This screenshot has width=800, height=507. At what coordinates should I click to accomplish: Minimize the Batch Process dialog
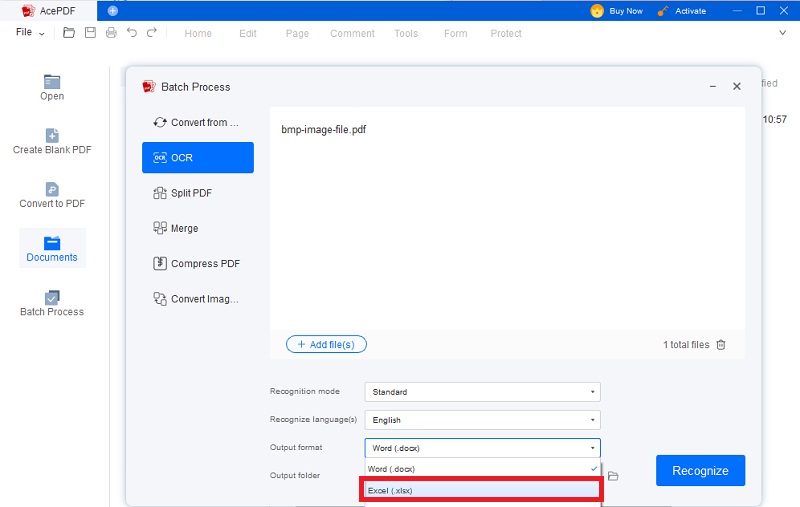[713, 87]
